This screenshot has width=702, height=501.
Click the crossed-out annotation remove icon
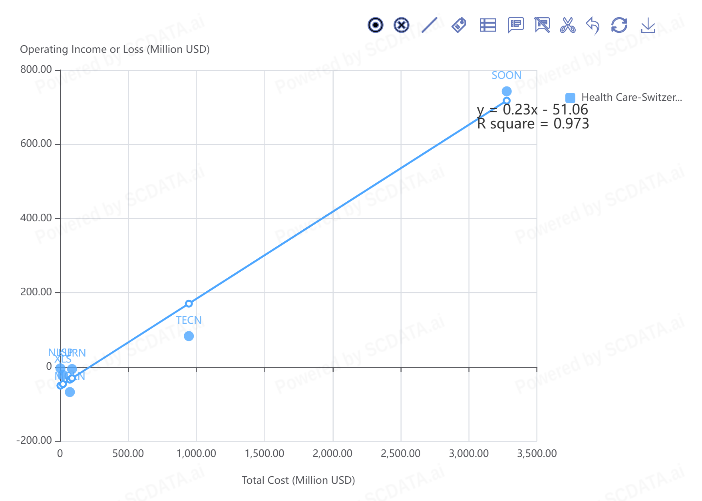coord(543,25)
